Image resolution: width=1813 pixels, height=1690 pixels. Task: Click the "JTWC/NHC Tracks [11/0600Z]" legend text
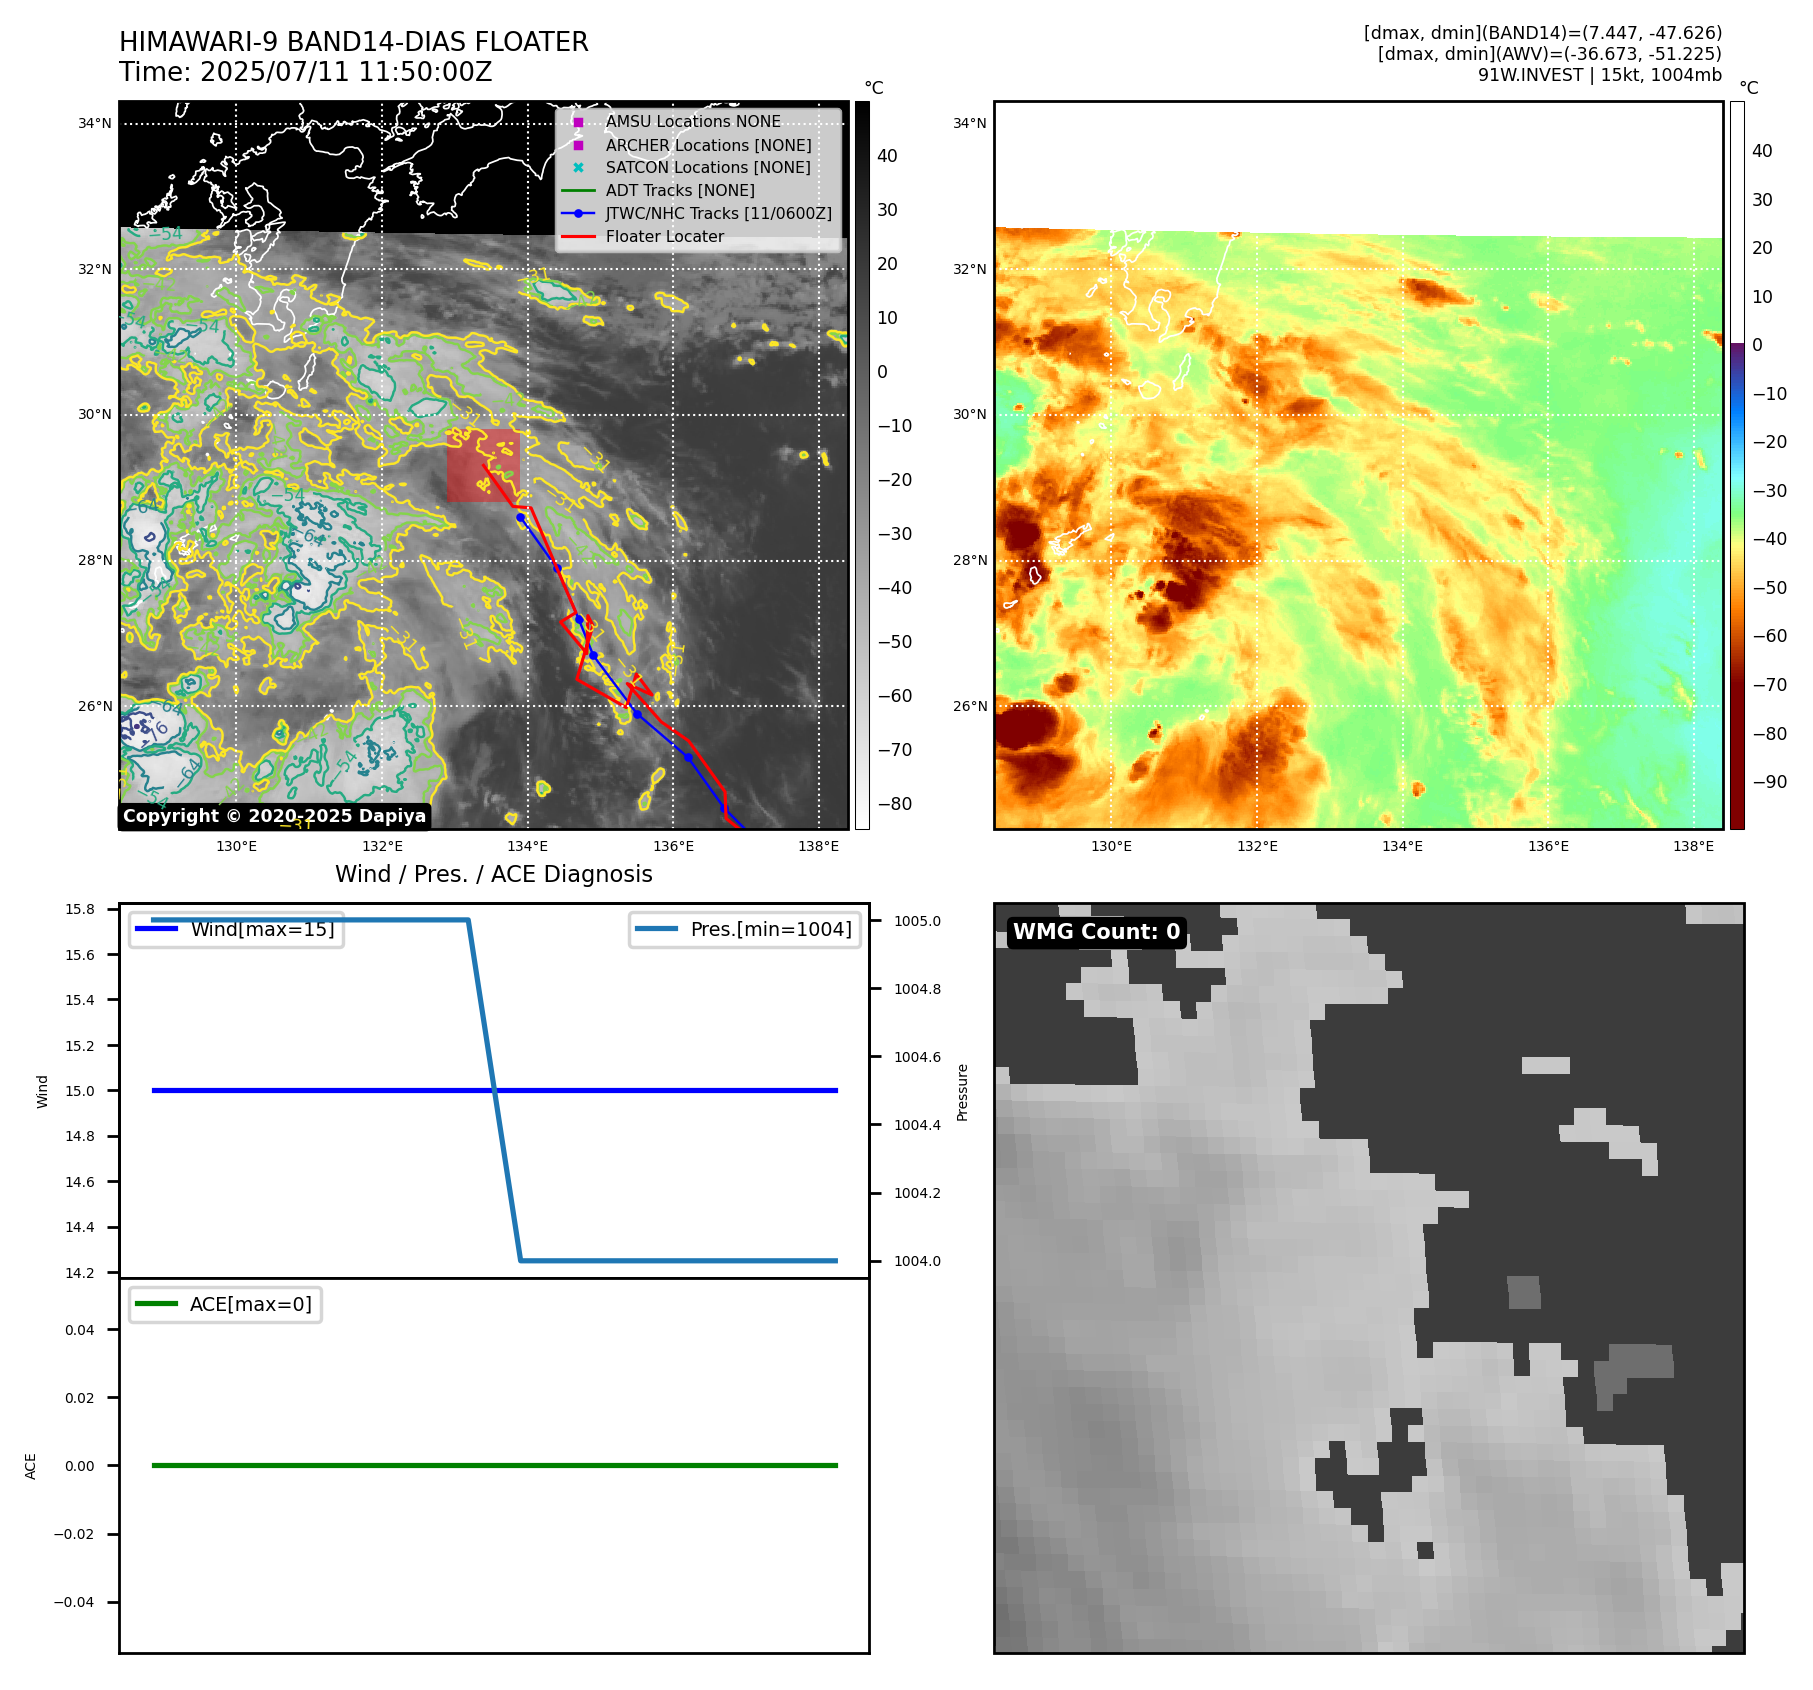[x=719, y=214]
